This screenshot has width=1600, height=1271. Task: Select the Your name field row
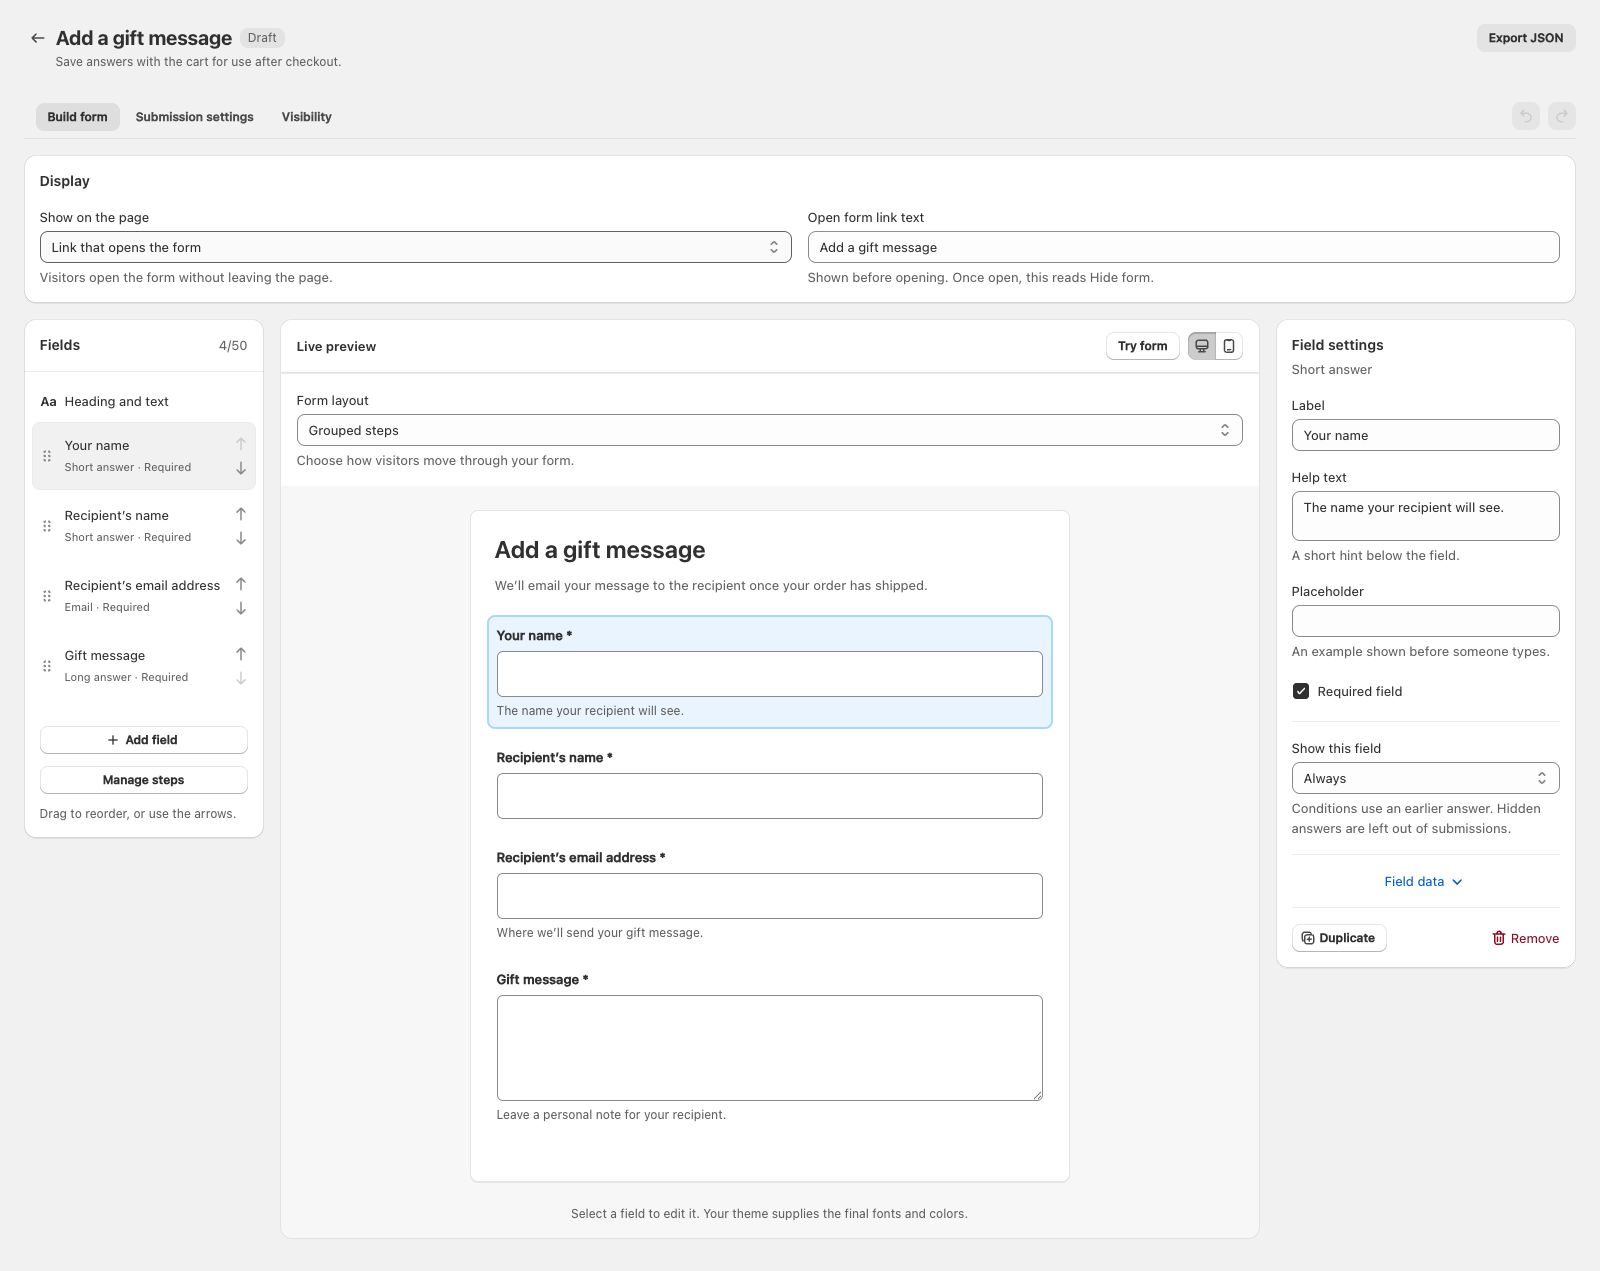click(x=143, y=456)
